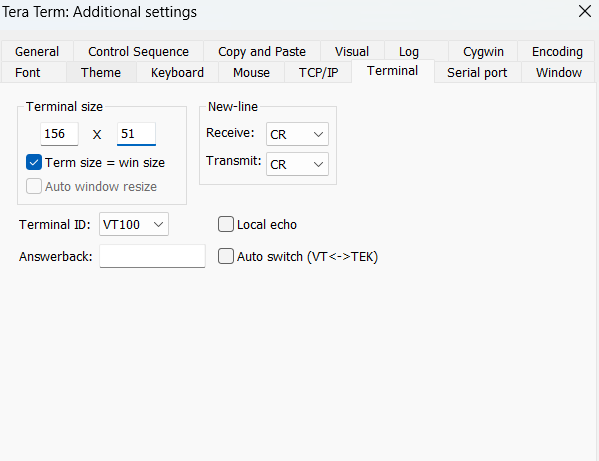
Task: Open the Control Sequence tab
Action: tap(138, 52)
